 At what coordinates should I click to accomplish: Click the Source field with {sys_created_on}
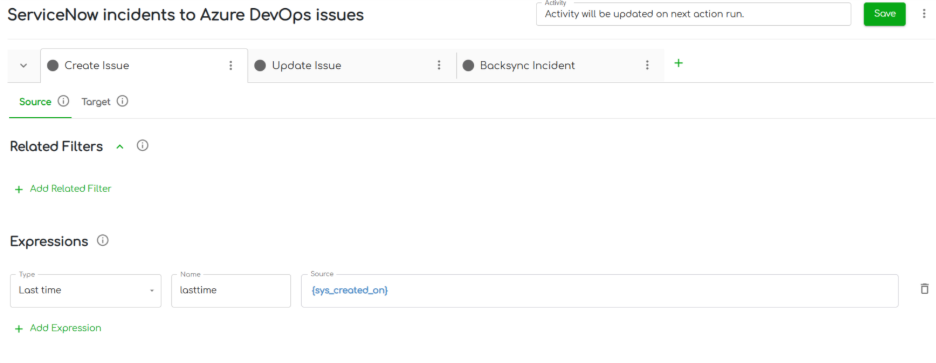[600, 291]
